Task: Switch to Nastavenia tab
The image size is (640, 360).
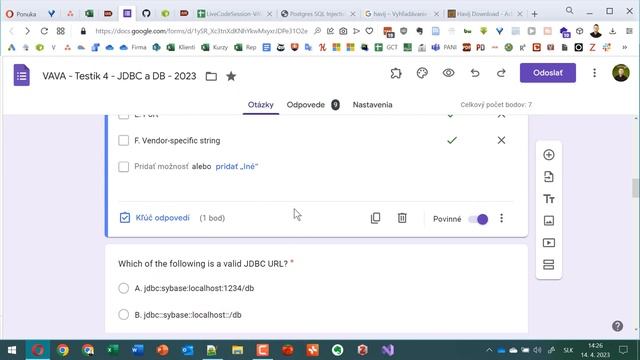Action: pos(372,105)
